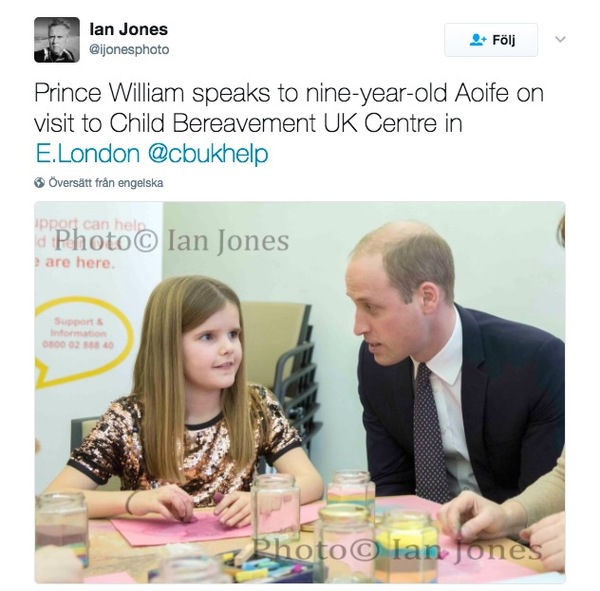Screen dimensions: 600x591
Task: Click the yellow speech bubble banner in photo
Action: point(82,339)
